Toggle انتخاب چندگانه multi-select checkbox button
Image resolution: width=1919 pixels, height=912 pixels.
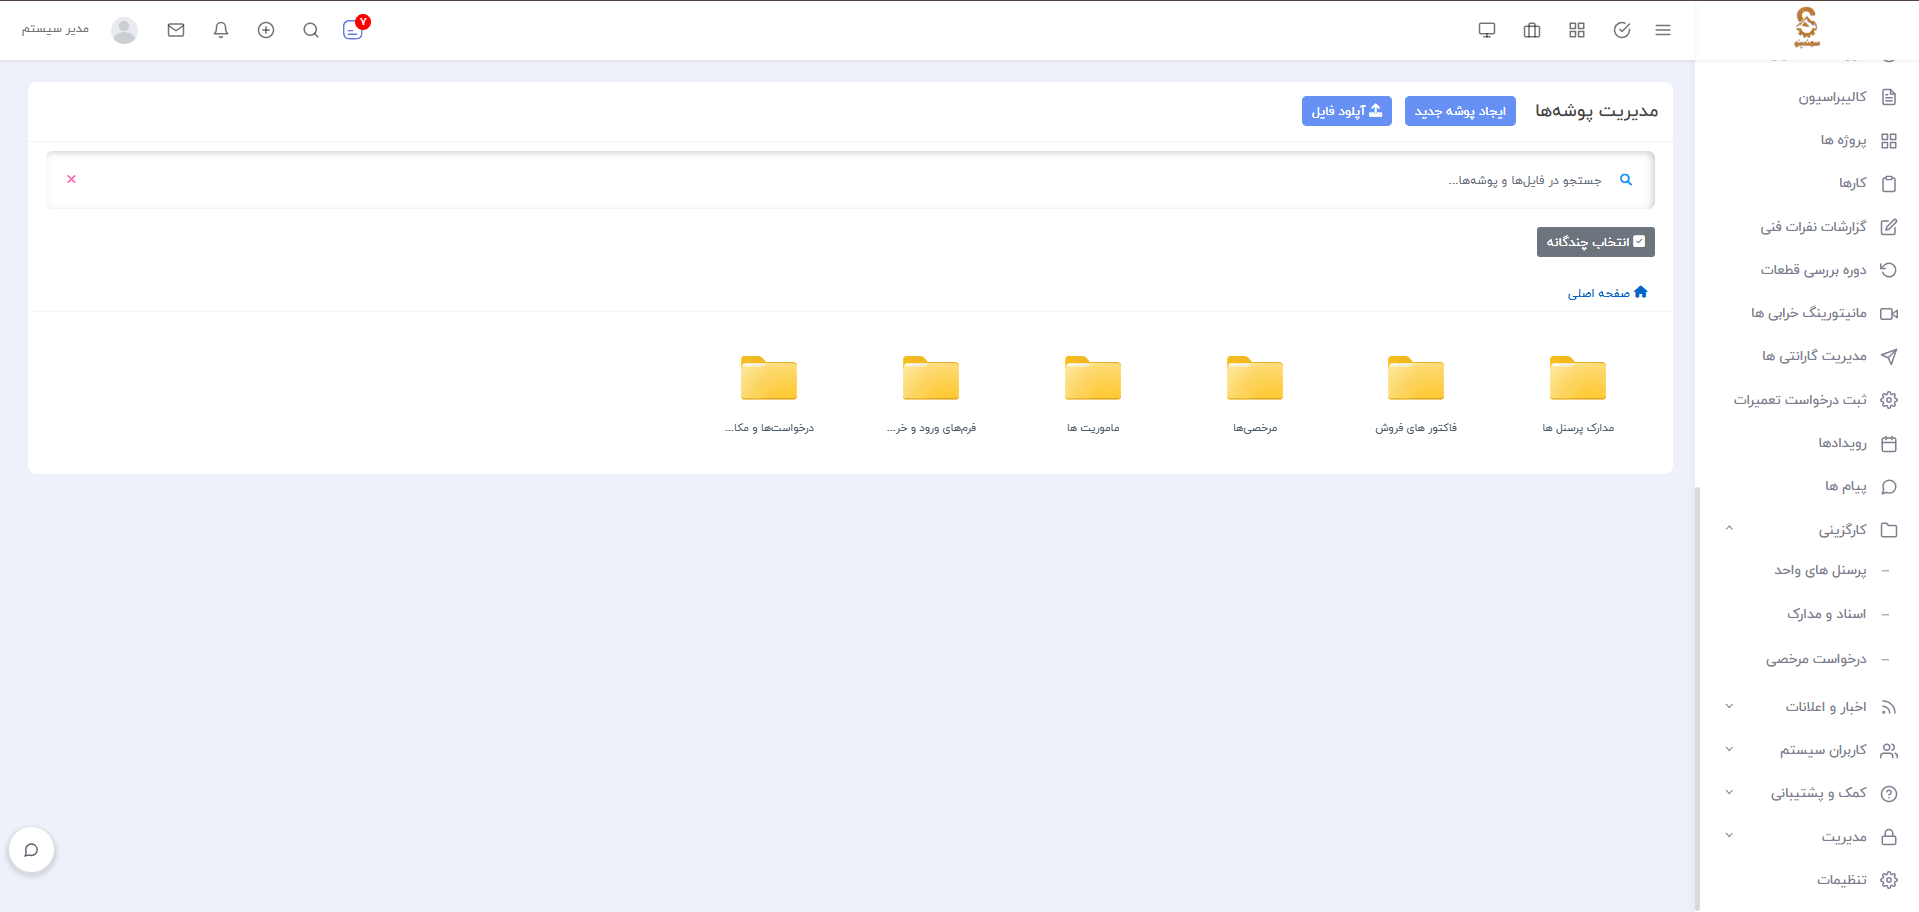pyautogui.click(x=1595, y=242)
